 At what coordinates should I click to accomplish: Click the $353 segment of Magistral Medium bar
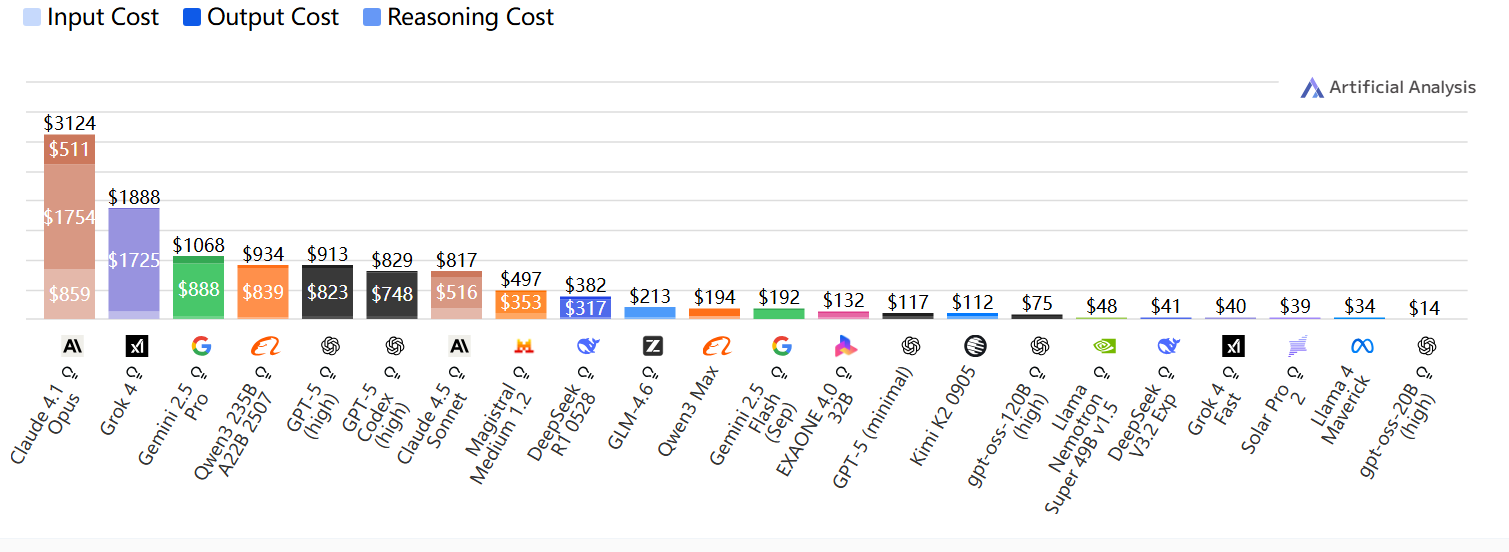click(x=521, y=303)
